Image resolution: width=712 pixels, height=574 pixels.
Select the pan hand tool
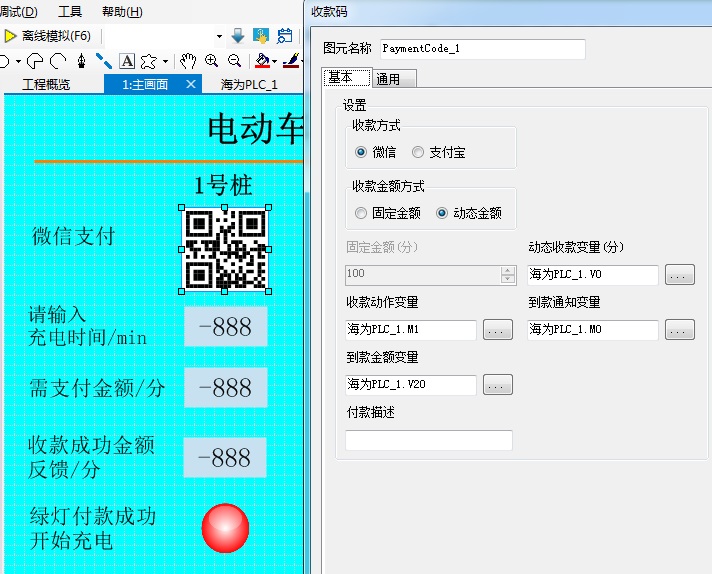point(188,61)
